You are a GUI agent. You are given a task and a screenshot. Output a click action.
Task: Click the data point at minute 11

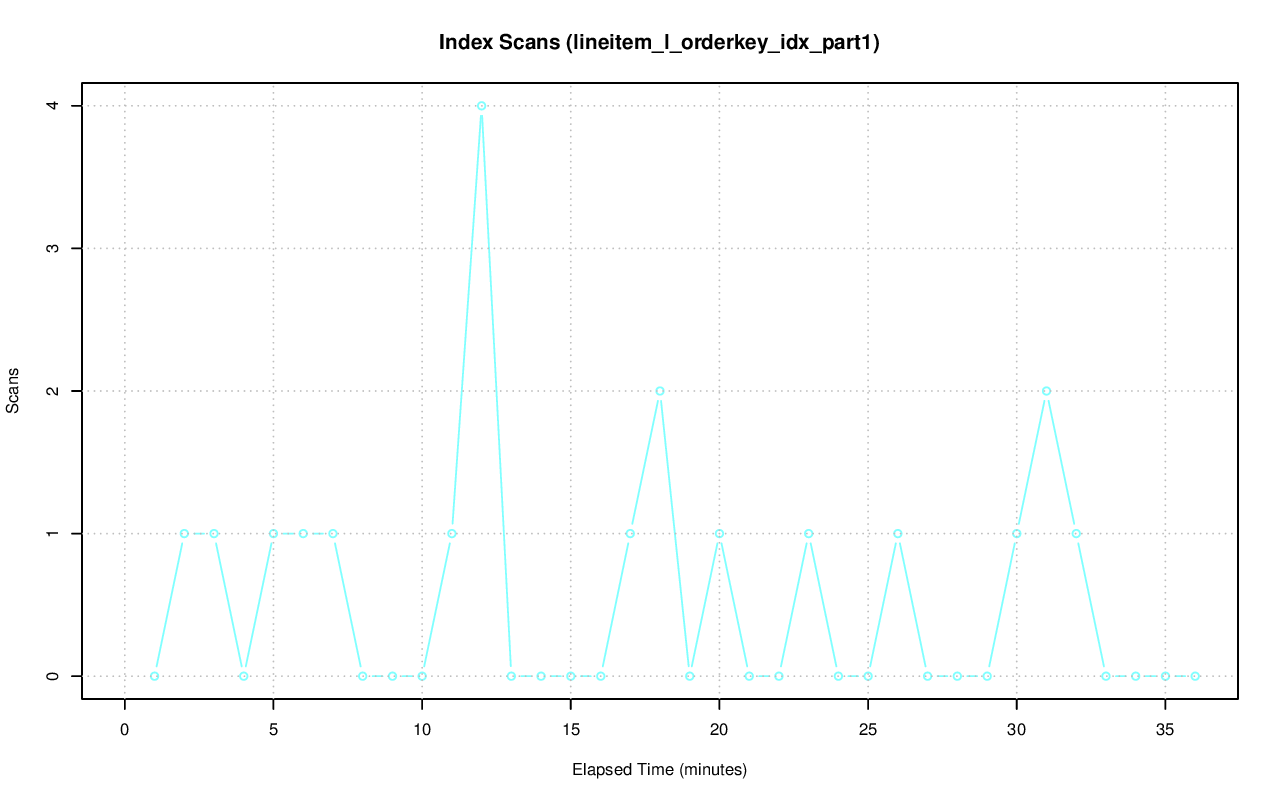[x=452, y=533]
